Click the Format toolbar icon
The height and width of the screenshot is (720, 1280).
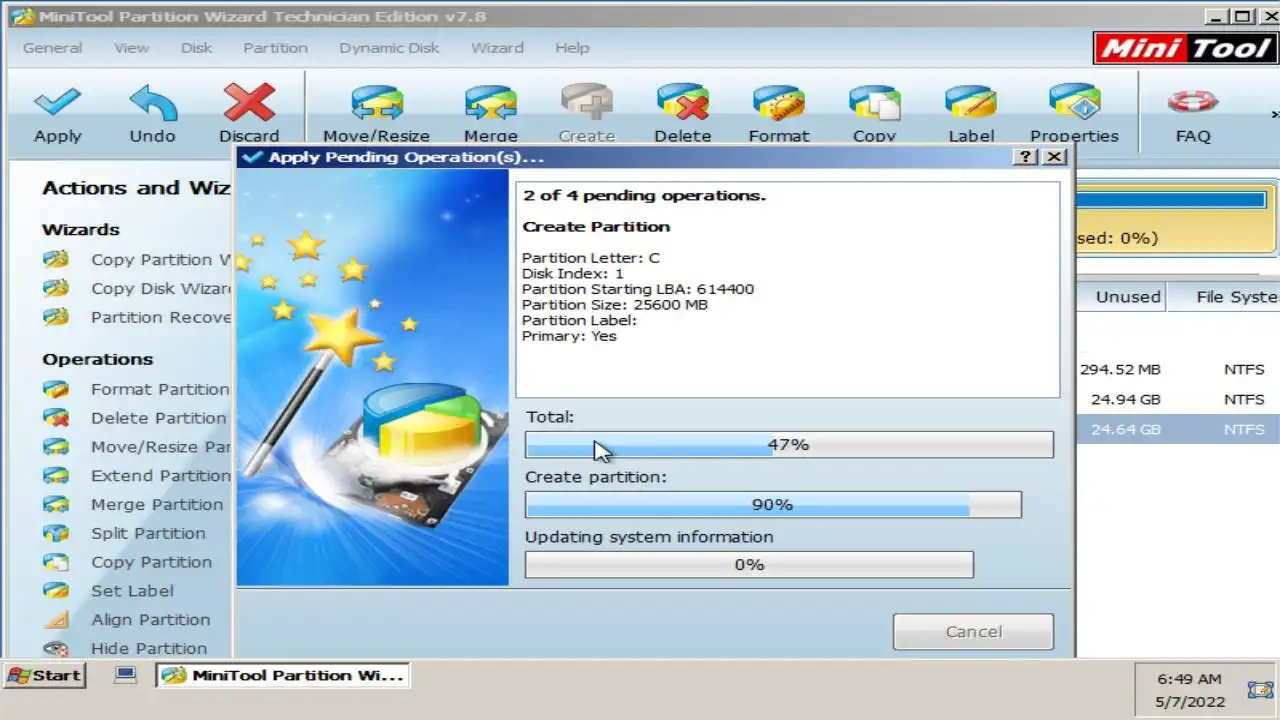click(779, 102)
